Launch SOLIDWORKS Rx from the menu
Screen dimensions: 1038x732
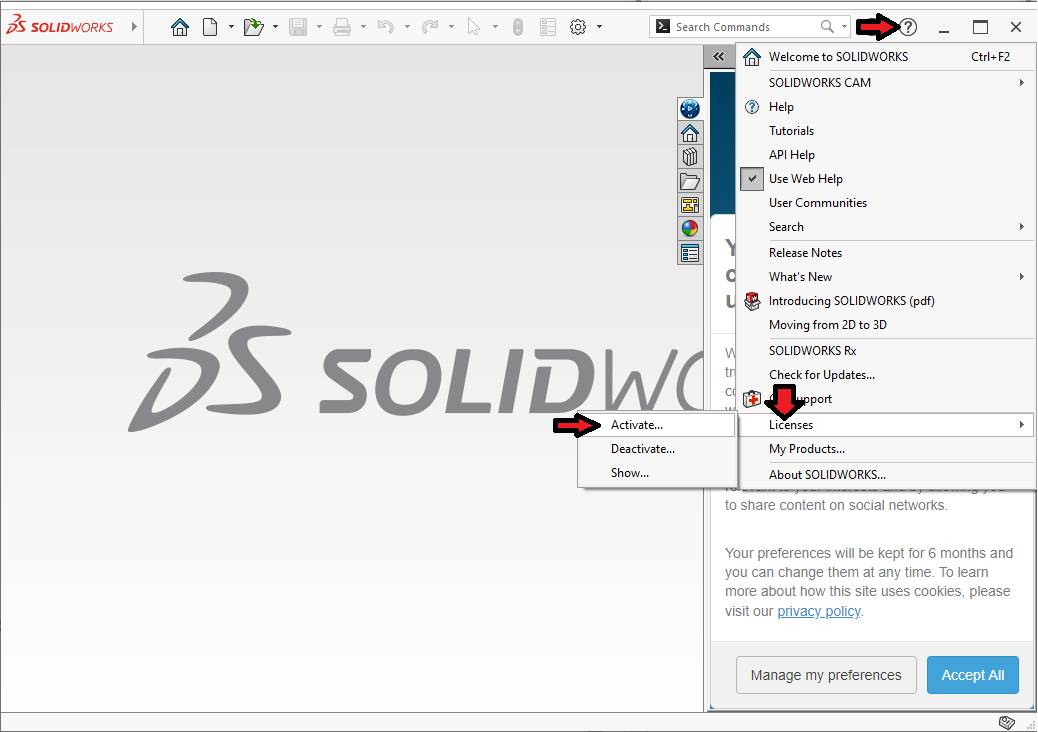[885, 350]
